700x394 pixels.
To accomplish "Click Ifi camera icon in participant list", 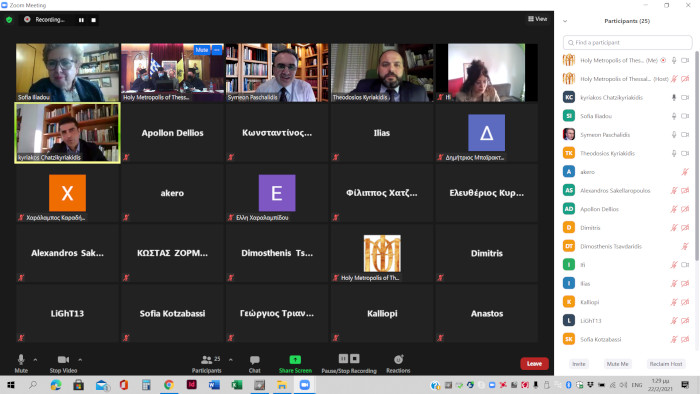I will point(685,265).
